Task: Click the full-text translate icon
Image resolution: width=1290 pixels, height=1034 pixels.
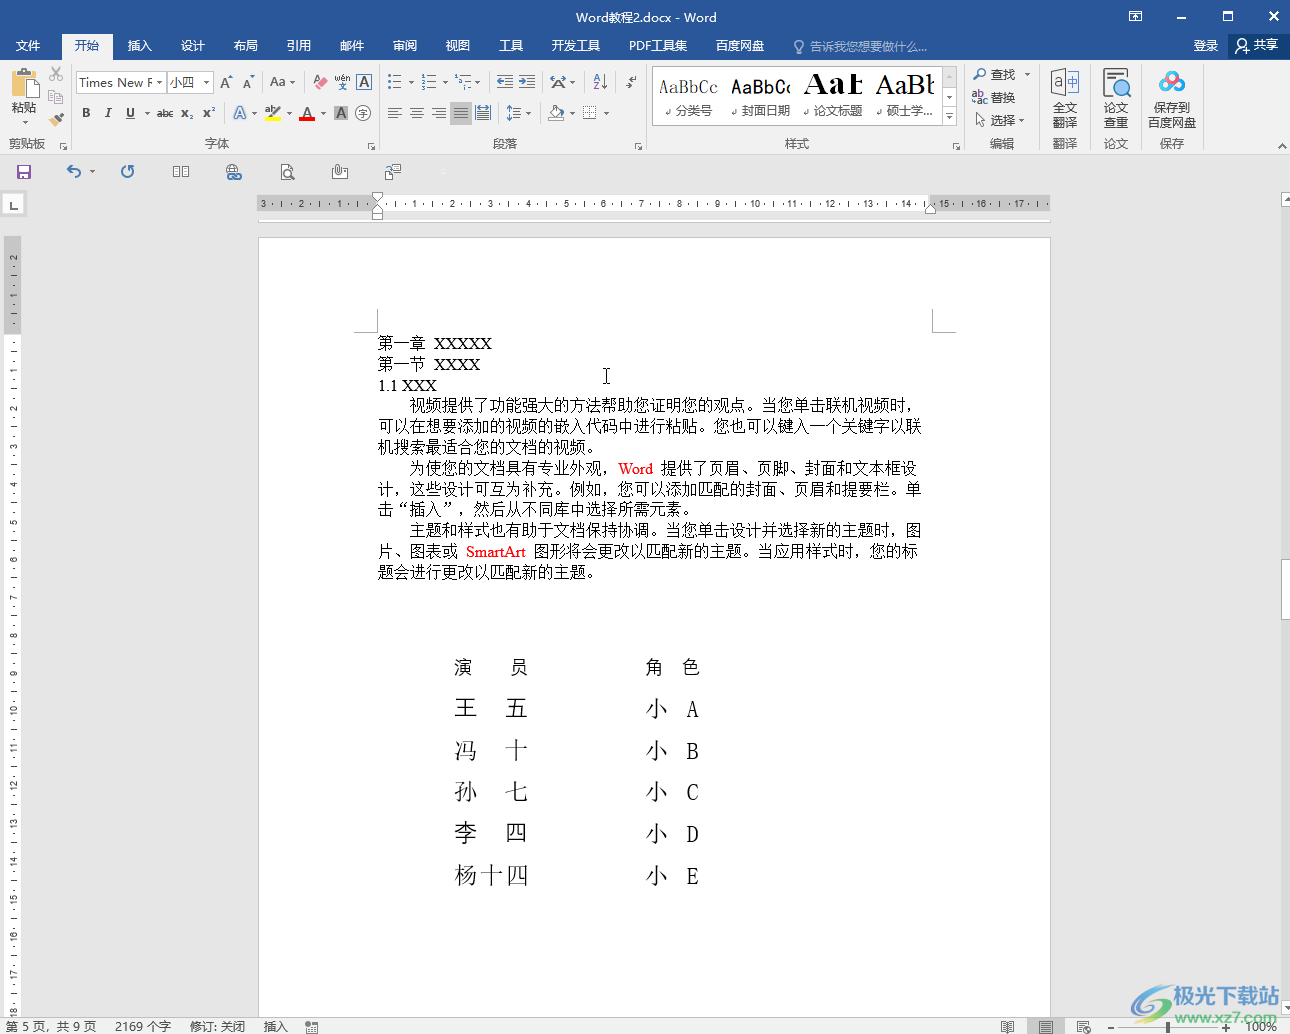Action: pos(1065,98)
